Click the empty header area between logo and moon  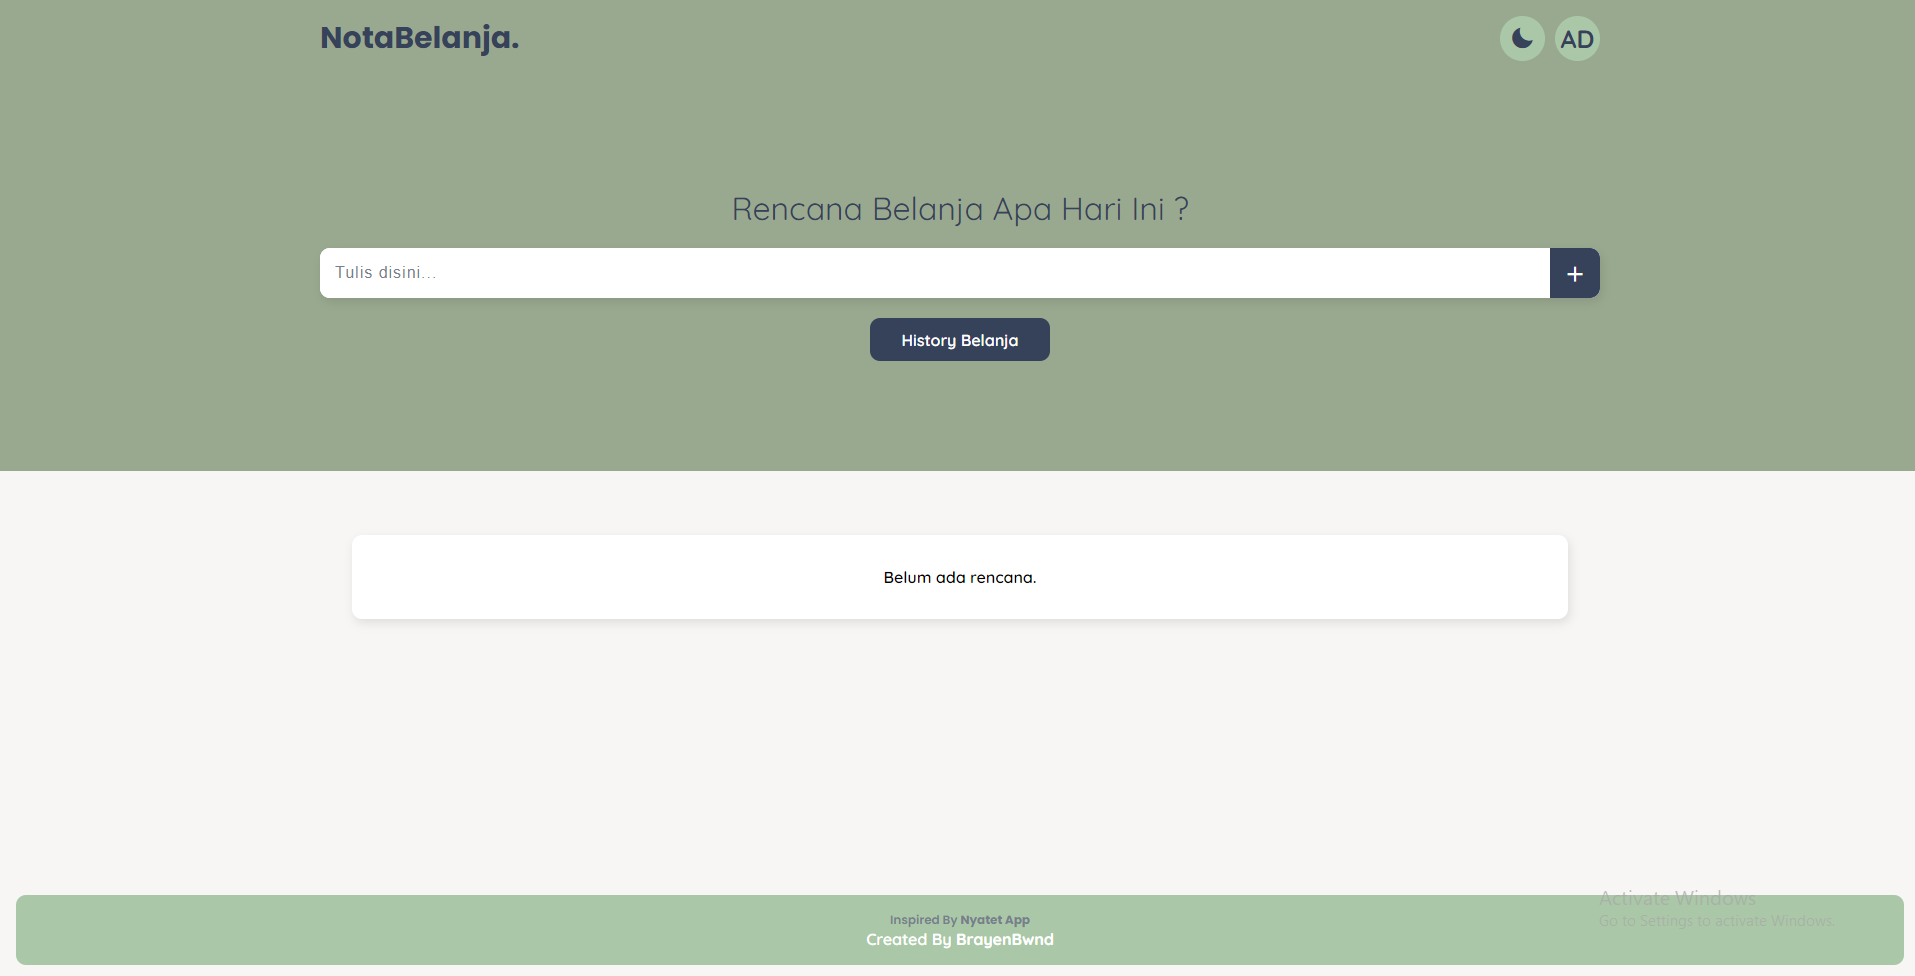coord(1000,39)
